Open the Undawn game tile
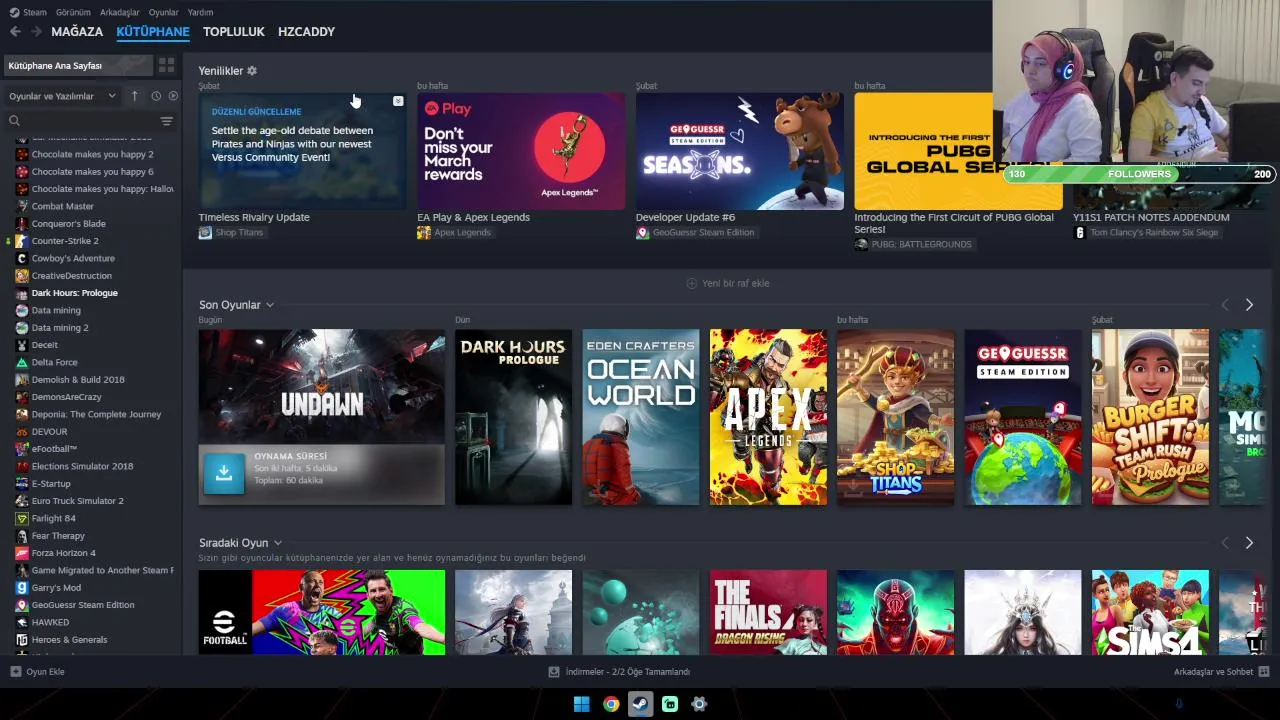The width and height of the screenshot is (1280, 720). click(x=321, y=417)
